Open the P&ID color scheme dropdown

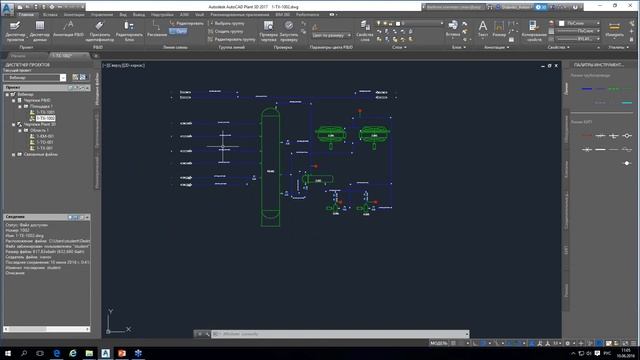point(331,36)
